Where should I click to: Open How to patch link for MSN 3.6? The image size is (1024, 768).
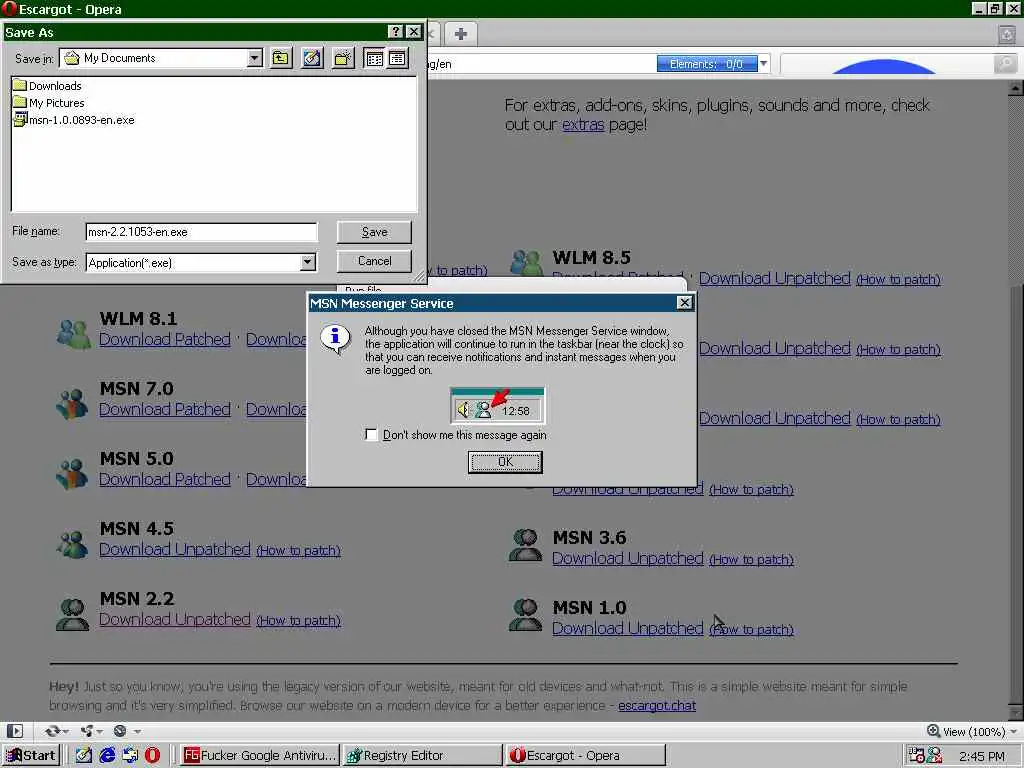pyautogui.click(x=751, y=560)
